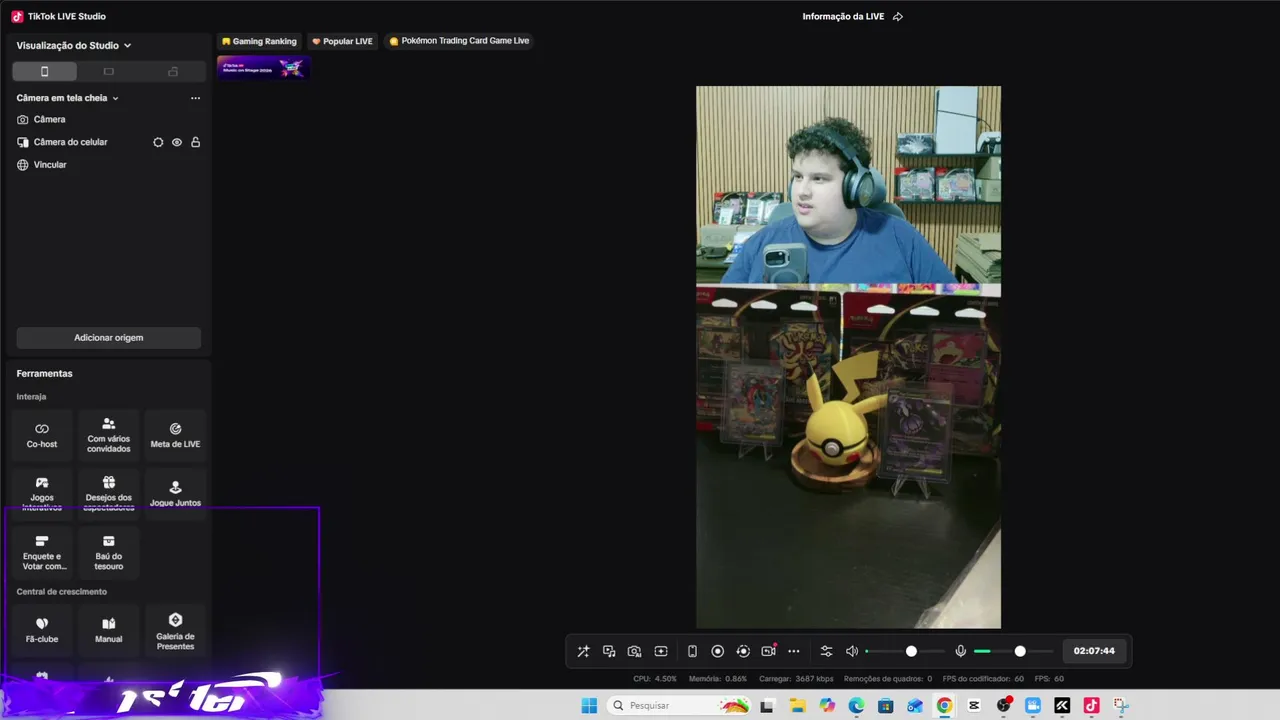Screen dimensions: 1280x720
Task: Hide the Câmera do celular source
Action: click(x=177, y=142)
